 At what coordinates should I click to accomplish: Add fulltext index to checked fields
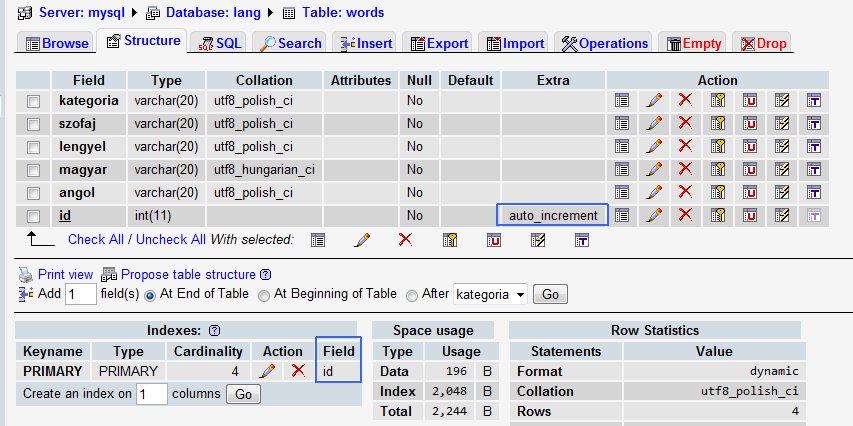582,240
